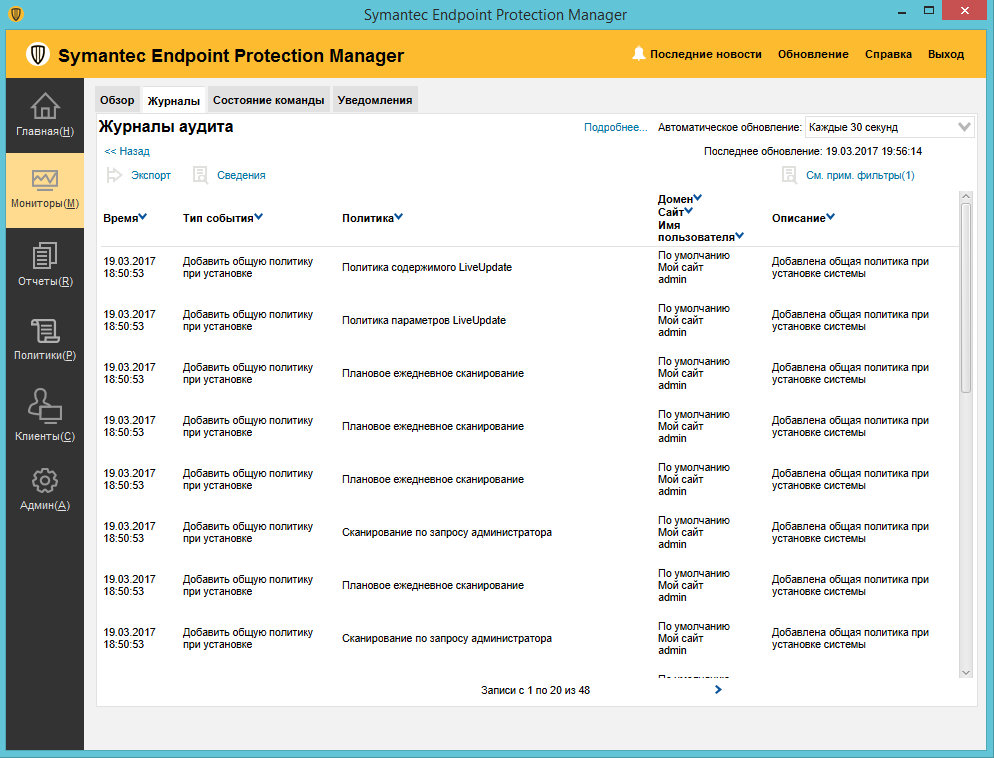Click the Сведения link

(241, 176)
